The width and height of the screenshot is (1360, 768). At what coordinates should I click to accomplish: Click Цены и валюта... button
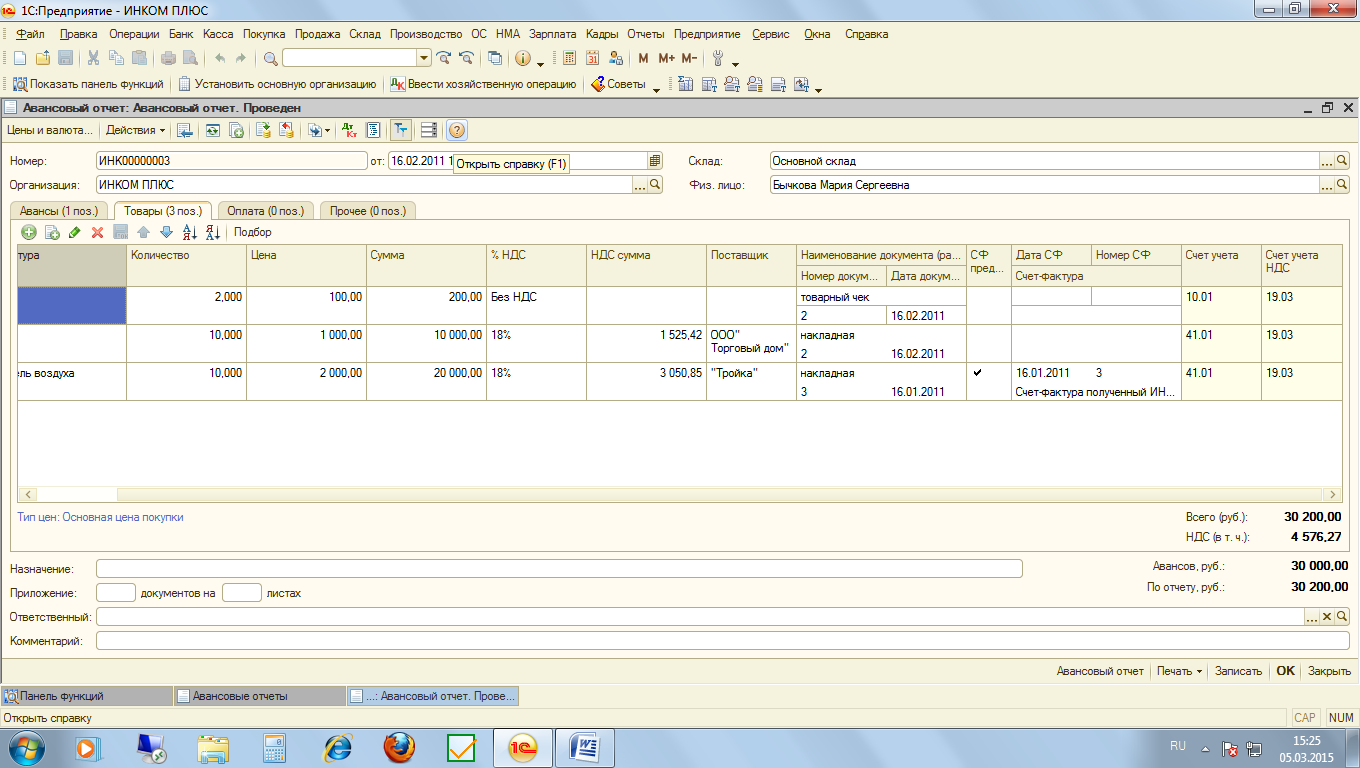point(49,130)
